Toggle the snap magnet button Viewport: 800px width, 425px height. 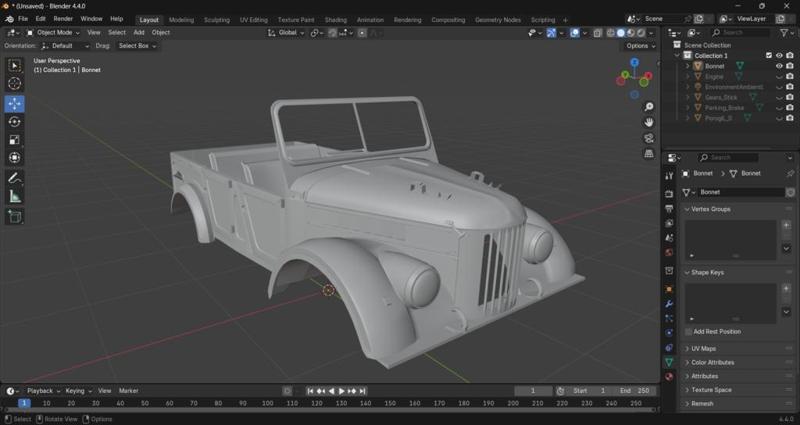click(x=333, y=33)
